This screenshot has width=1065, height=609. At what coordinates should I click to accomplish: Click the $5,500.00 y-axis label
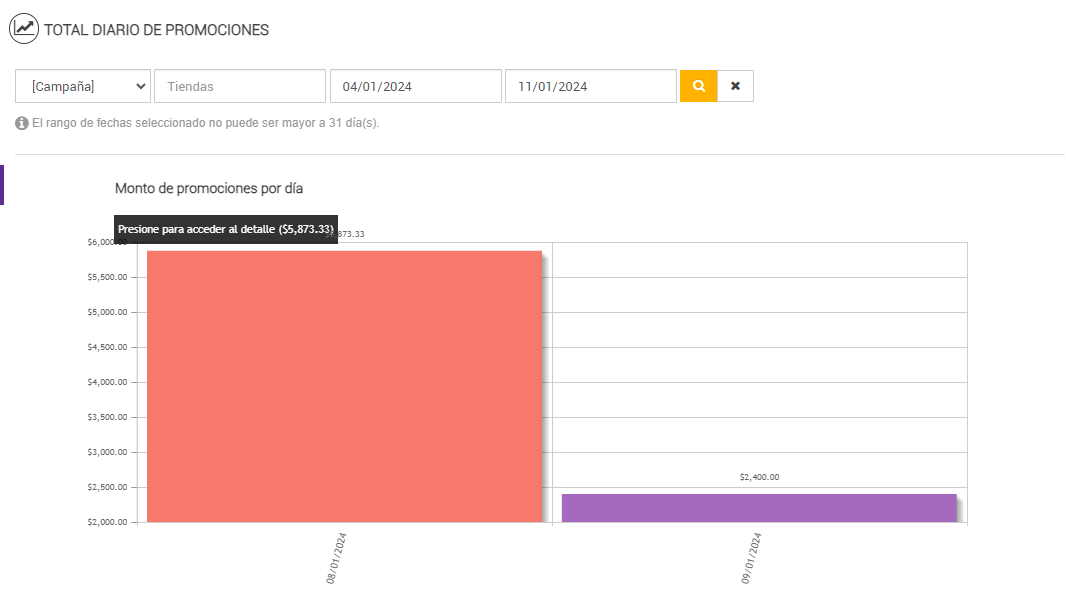[x=107, y=277]
